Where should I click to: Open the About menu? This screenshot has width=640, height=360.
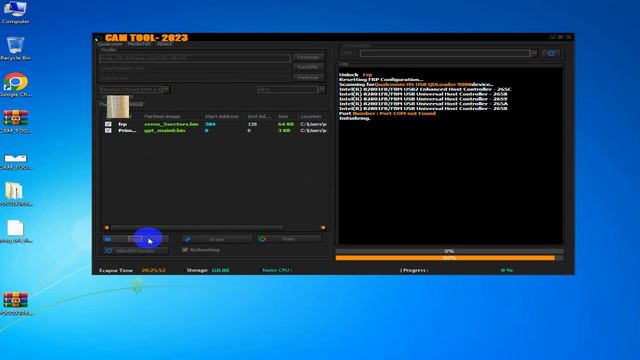click(164, 44)
